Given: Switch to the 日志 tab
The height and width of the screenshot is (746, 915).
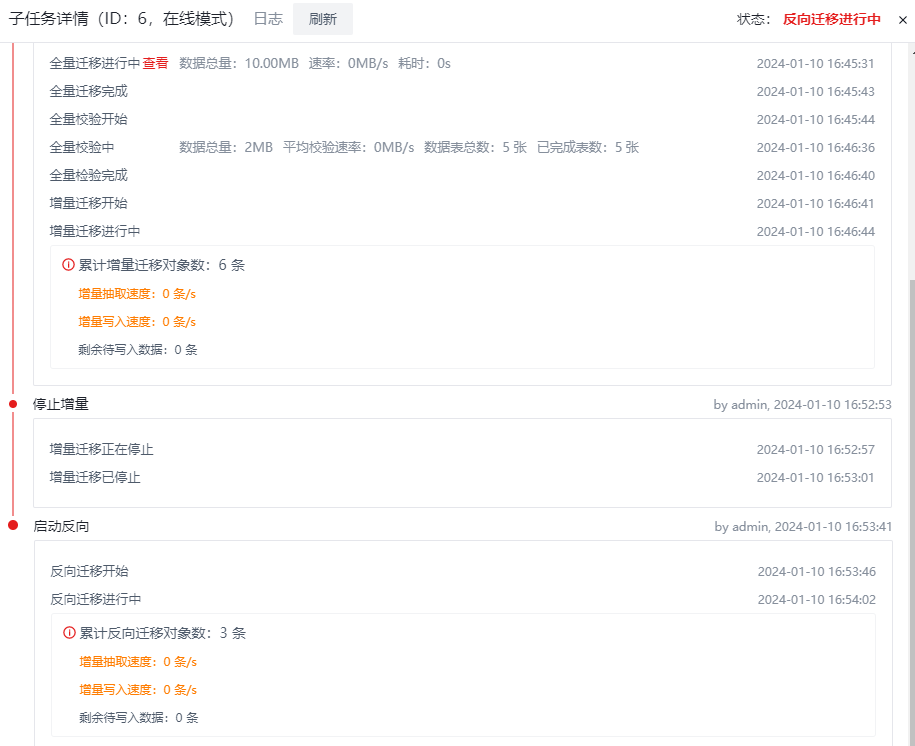Looking at the screenshot, I should pyautogui.click(x=267, y=18).
